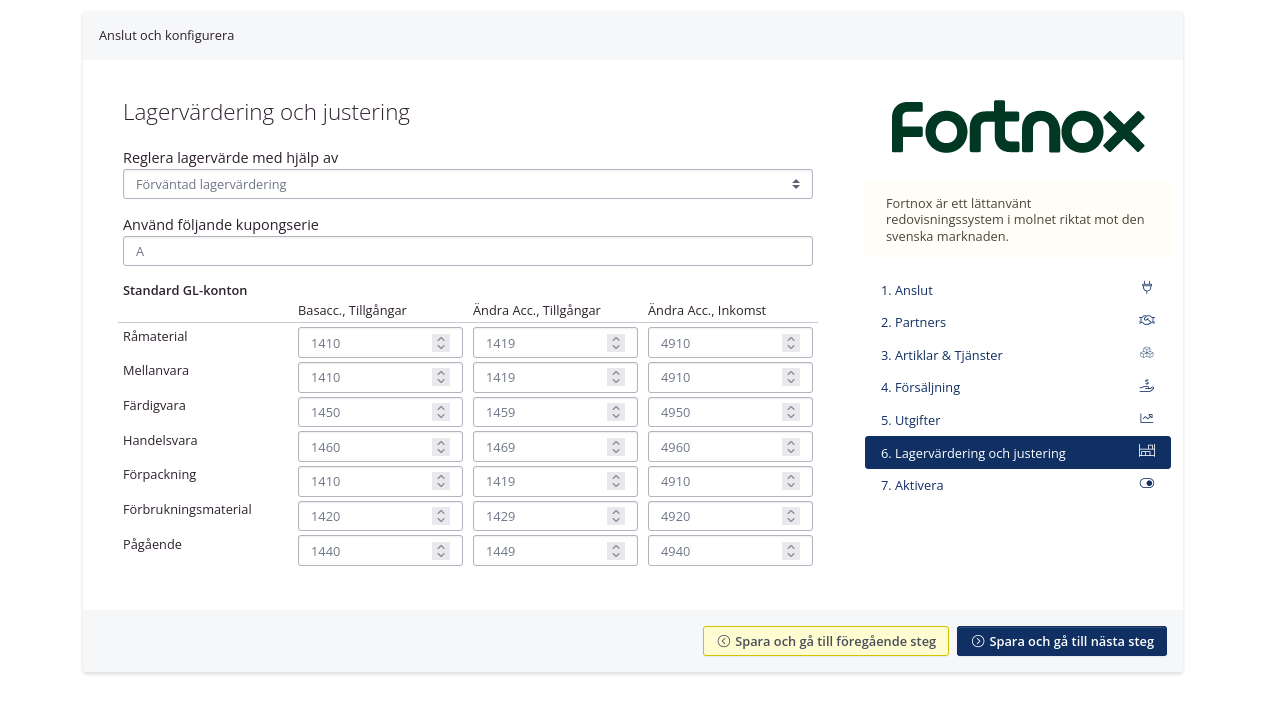Decrement the Handelsvara Inkomst value 4960
Image resolution: width=1276 pixels, height=707 pixels.
[x=790, y=450]
